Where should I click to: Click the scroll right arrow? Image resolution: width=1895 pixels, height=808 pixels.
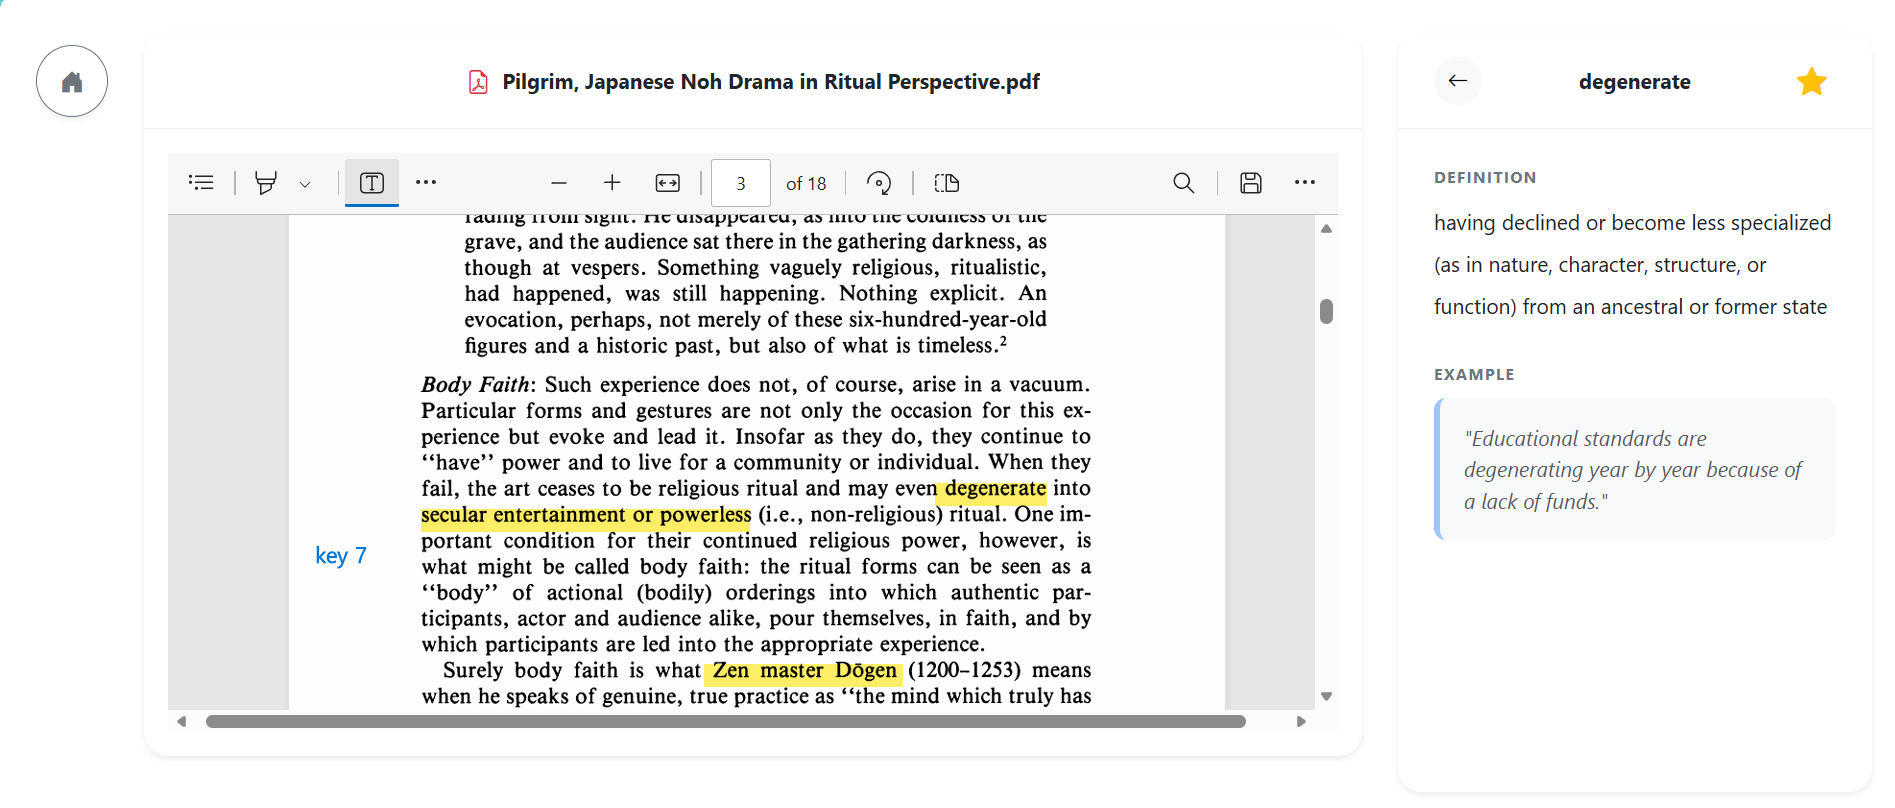(1301, 721)
